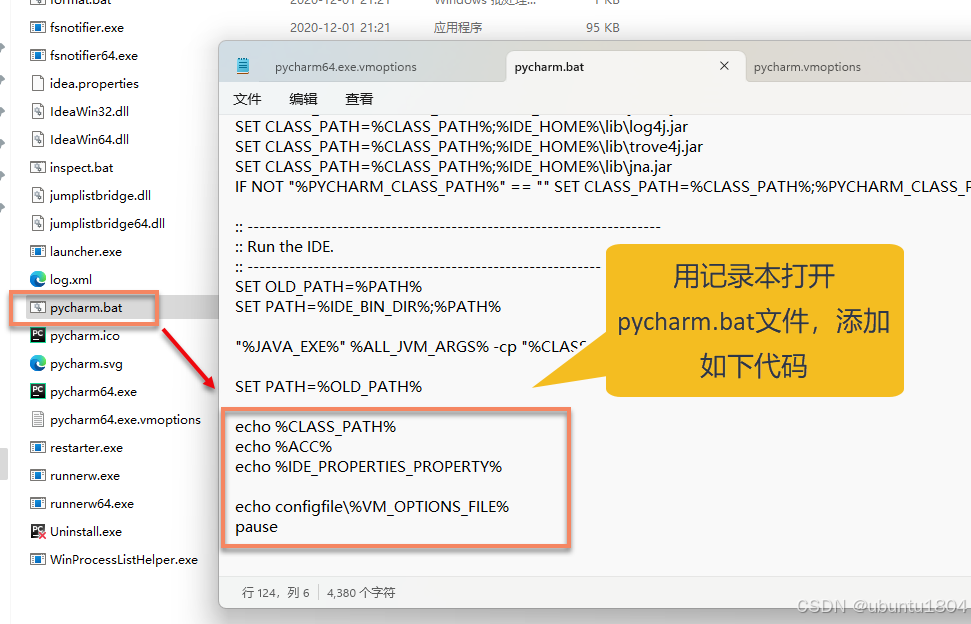Click the restarter.exe file icon
Image resolution: width=971 pixels, height=624 pixels.
[38, 447]
